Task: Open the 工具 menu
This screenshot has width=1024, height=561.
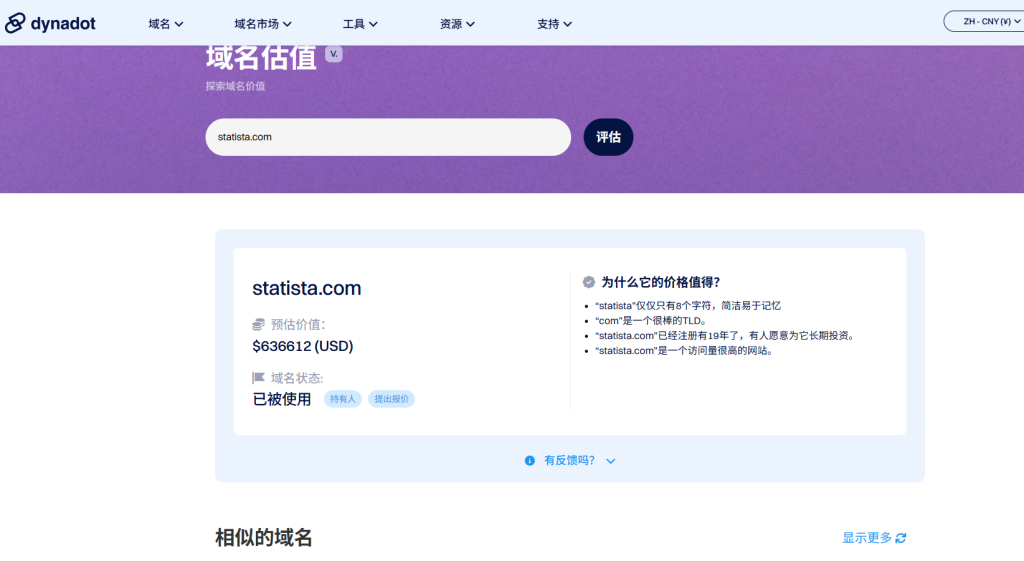Action: pos(360,24)
